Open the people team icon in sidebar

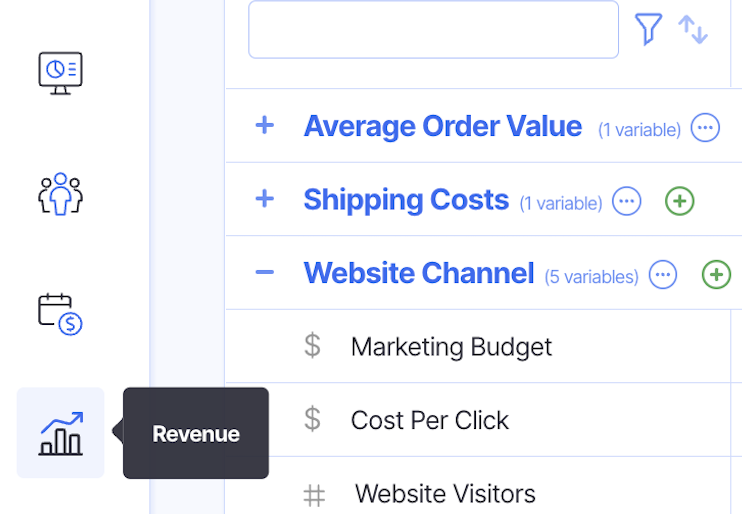(60, 193)
